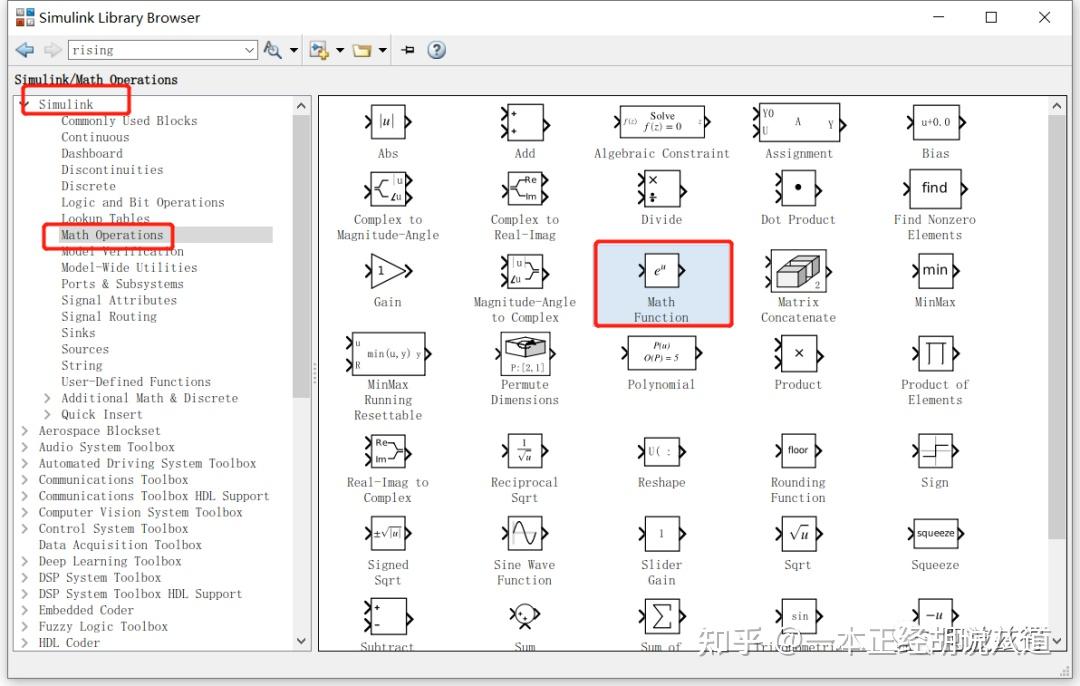
Task: Open the help question mark button
Action: pos(437,50)
